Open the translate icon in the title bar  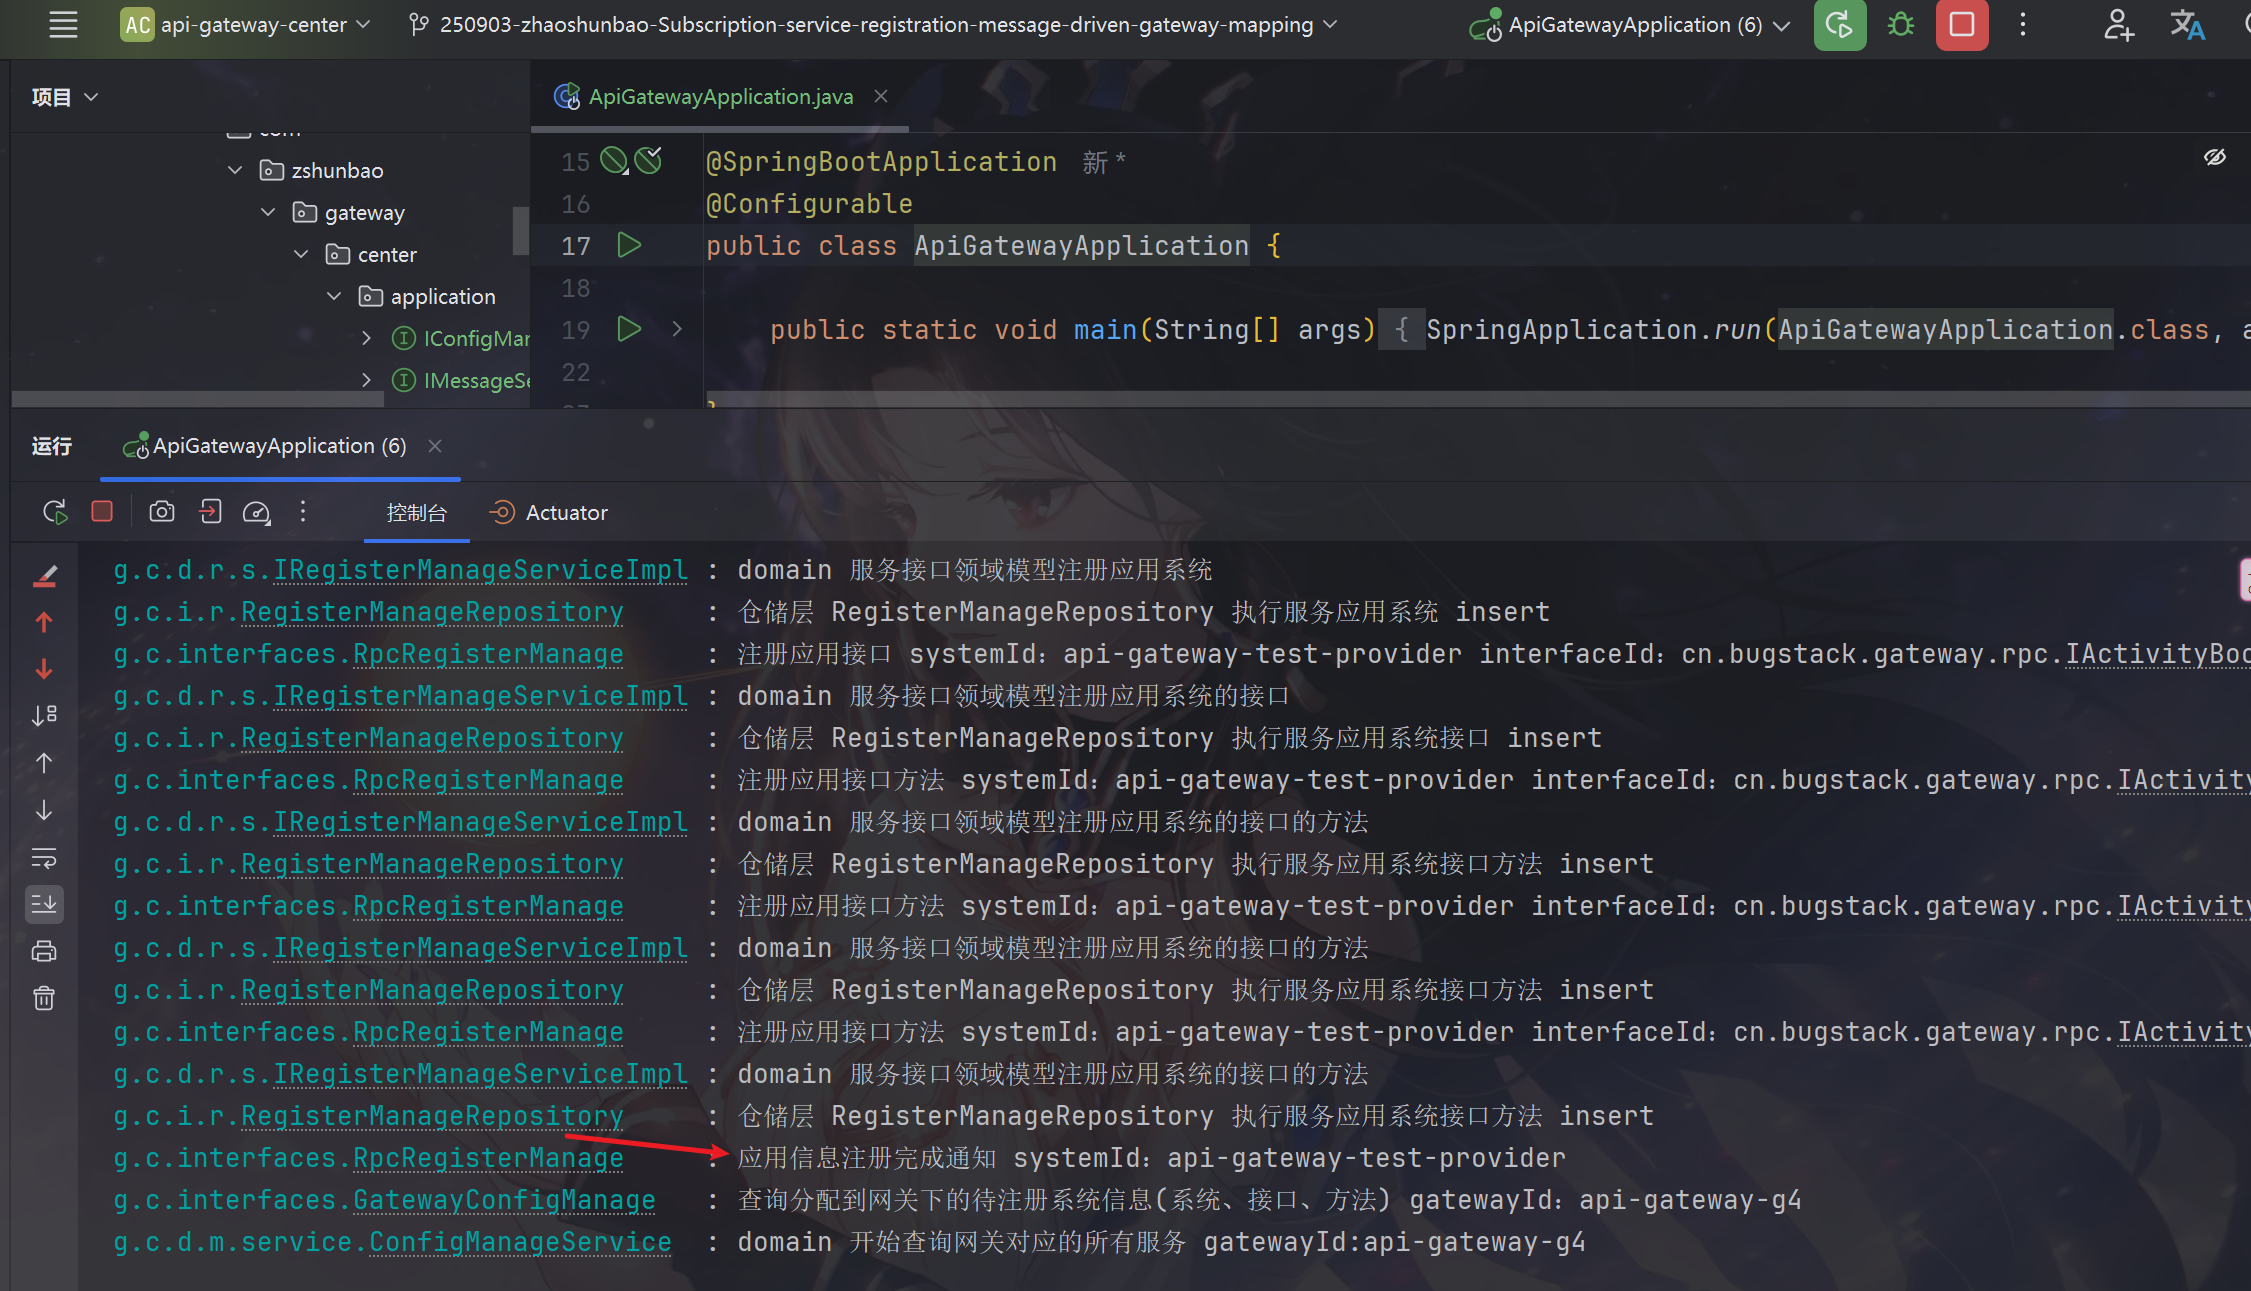(2186, 25)
